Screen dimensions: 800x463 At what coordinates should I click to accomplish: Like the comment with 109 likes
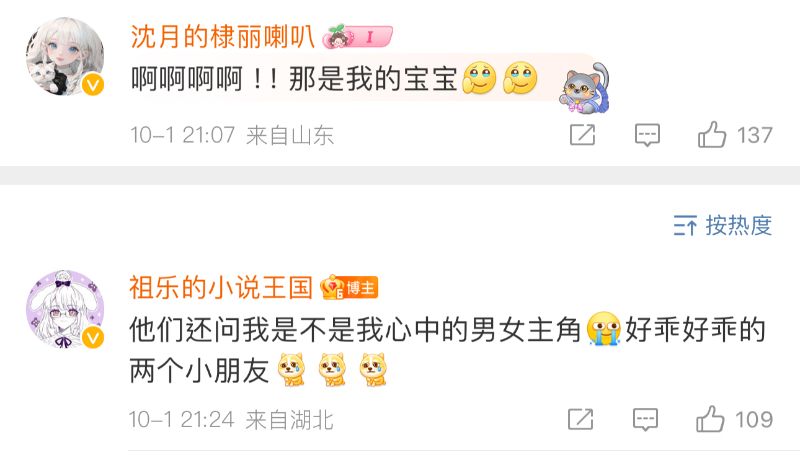click(x=710, y=419)
